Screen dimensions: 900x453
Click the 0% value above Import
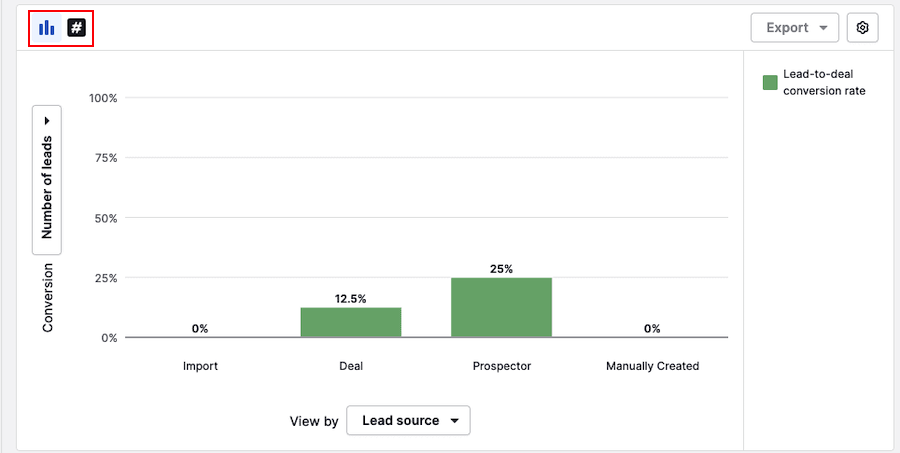coord(200,328)
